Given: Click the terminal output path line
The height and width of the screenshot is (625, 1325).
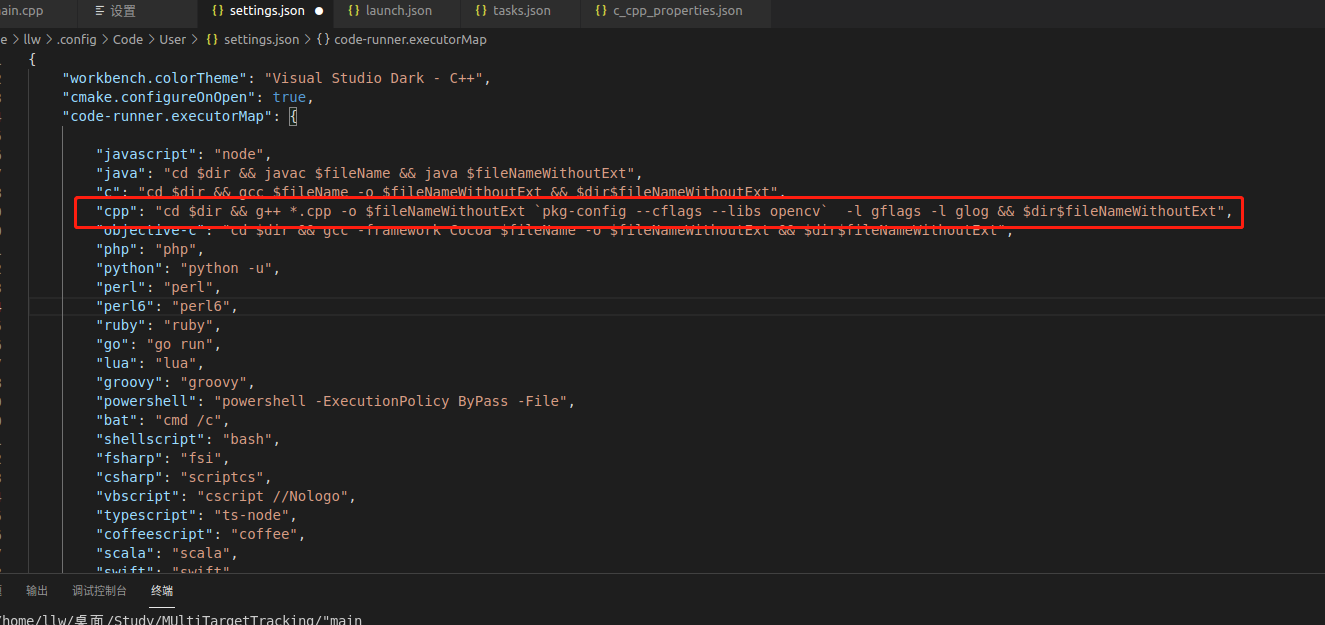Looking at the screenshot, I should tap(180, 619).
